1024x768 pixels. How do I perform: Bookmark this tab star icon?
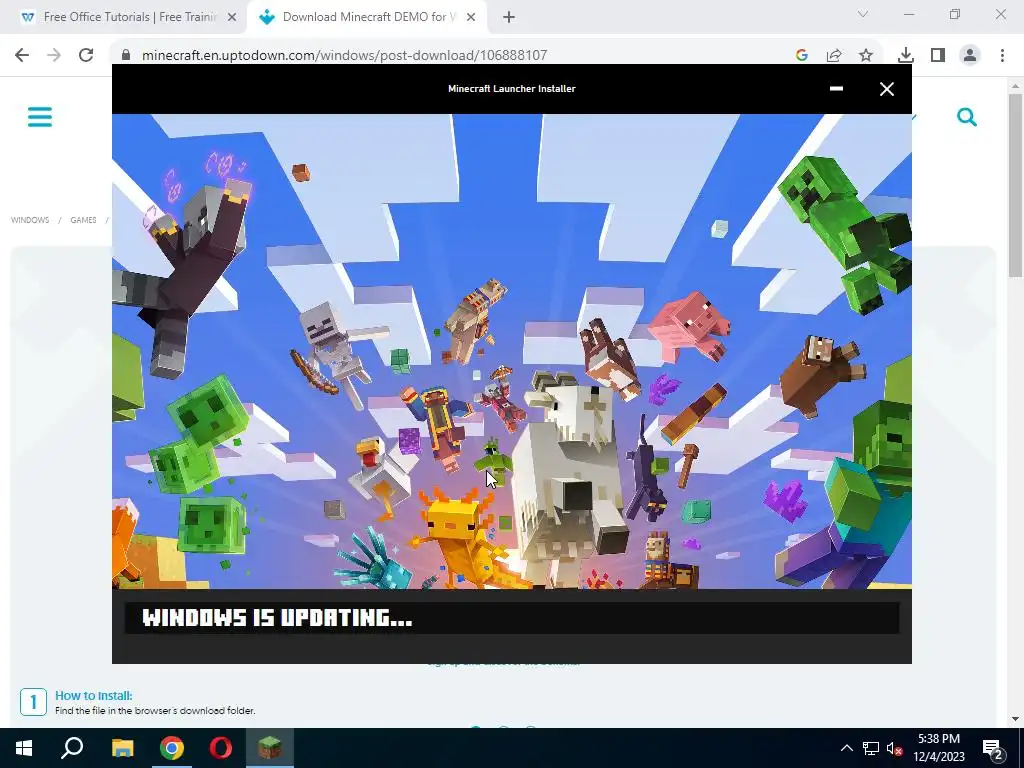coord(866,56)
